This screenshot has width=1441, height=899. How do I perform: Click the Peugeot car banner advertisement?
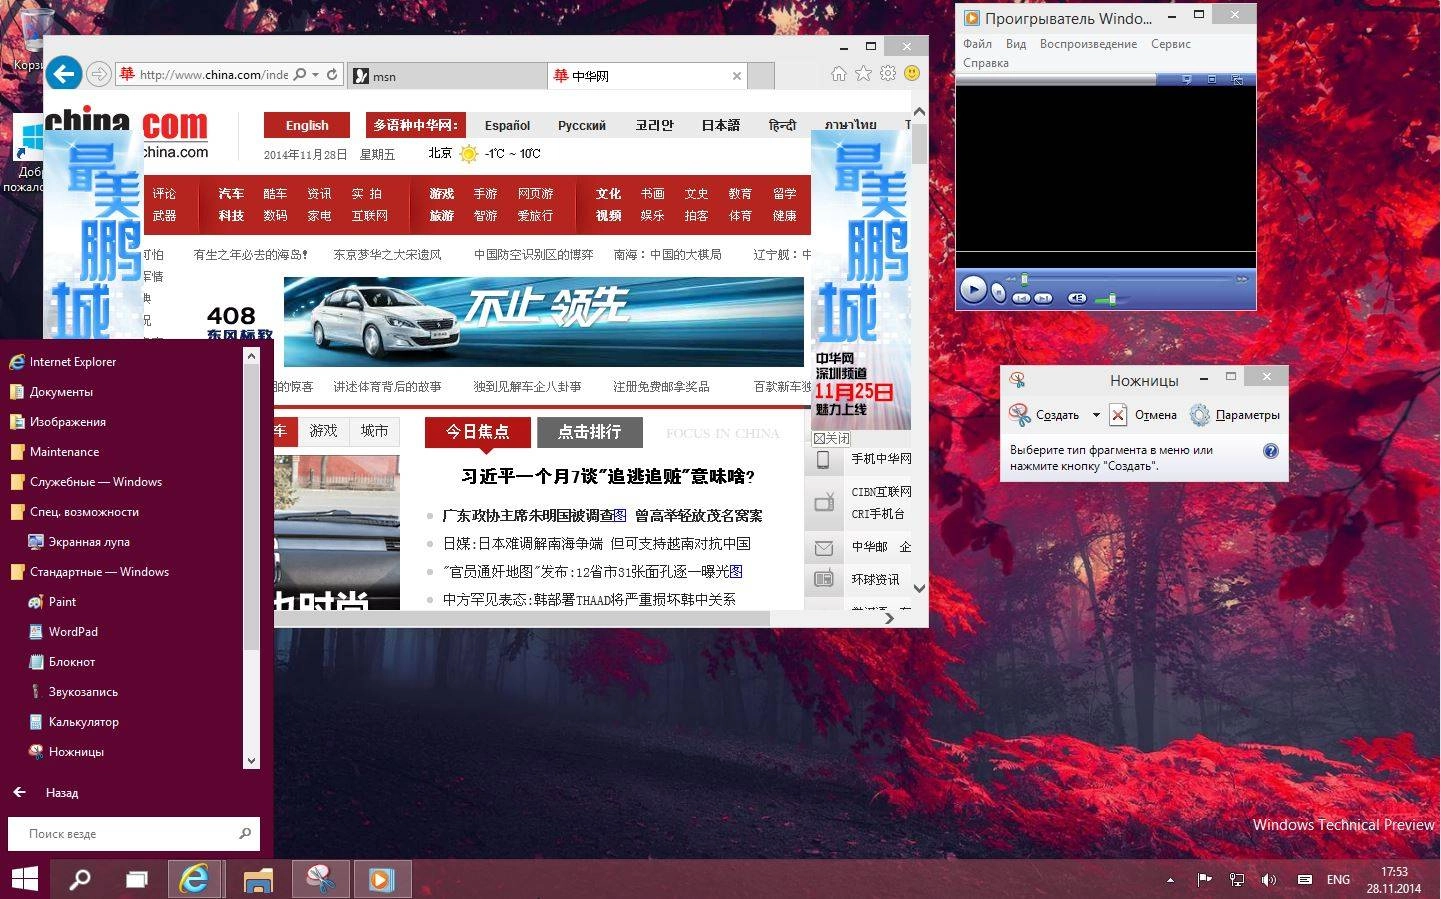[x=543, y=322]
